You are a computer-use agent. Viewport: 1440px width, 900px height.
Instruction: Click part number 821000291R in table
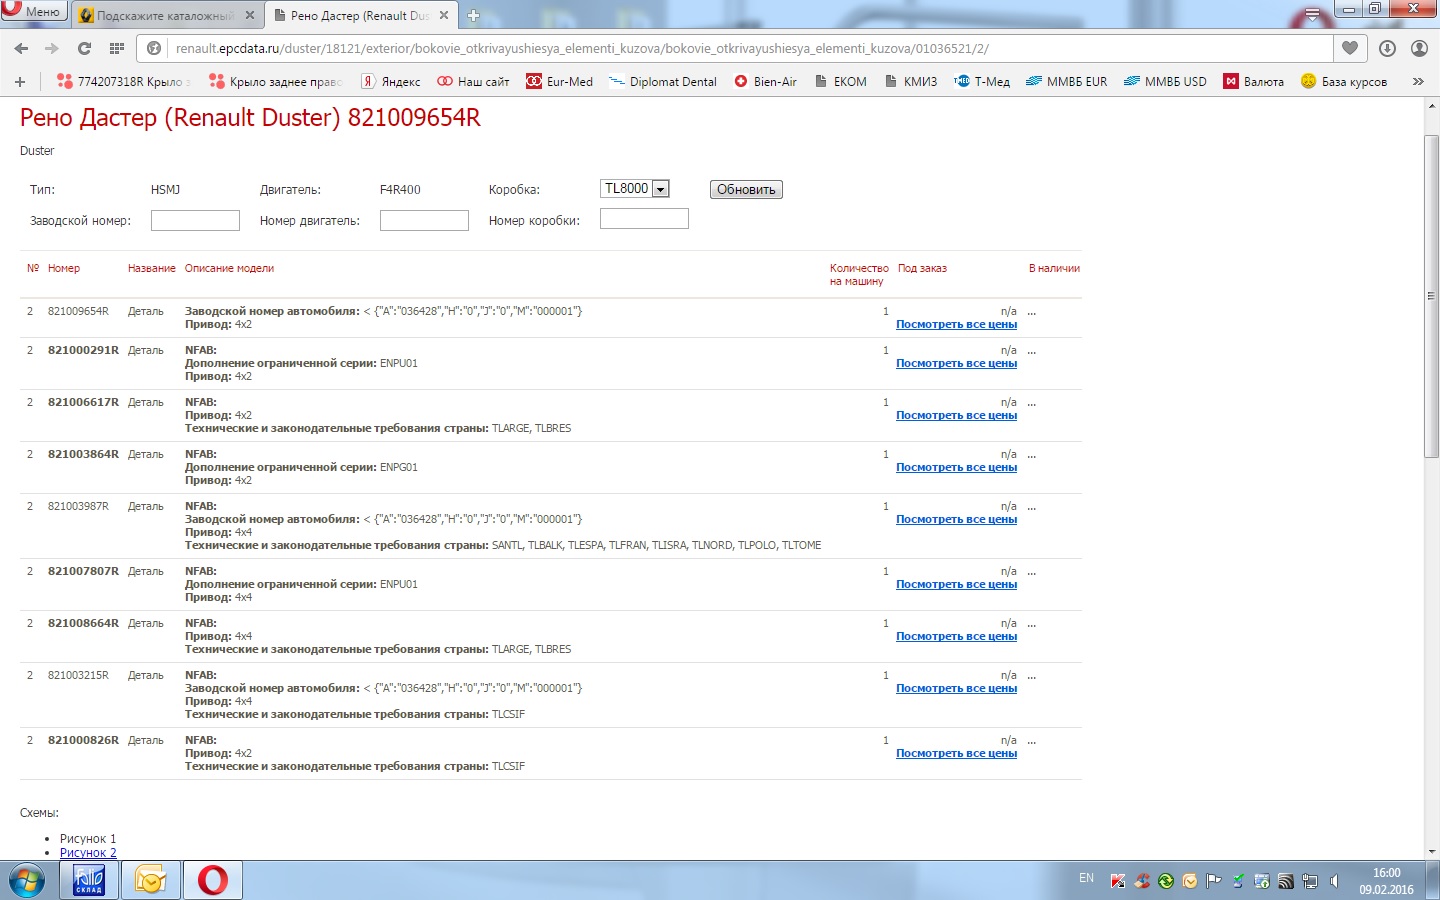pos(83,350)
